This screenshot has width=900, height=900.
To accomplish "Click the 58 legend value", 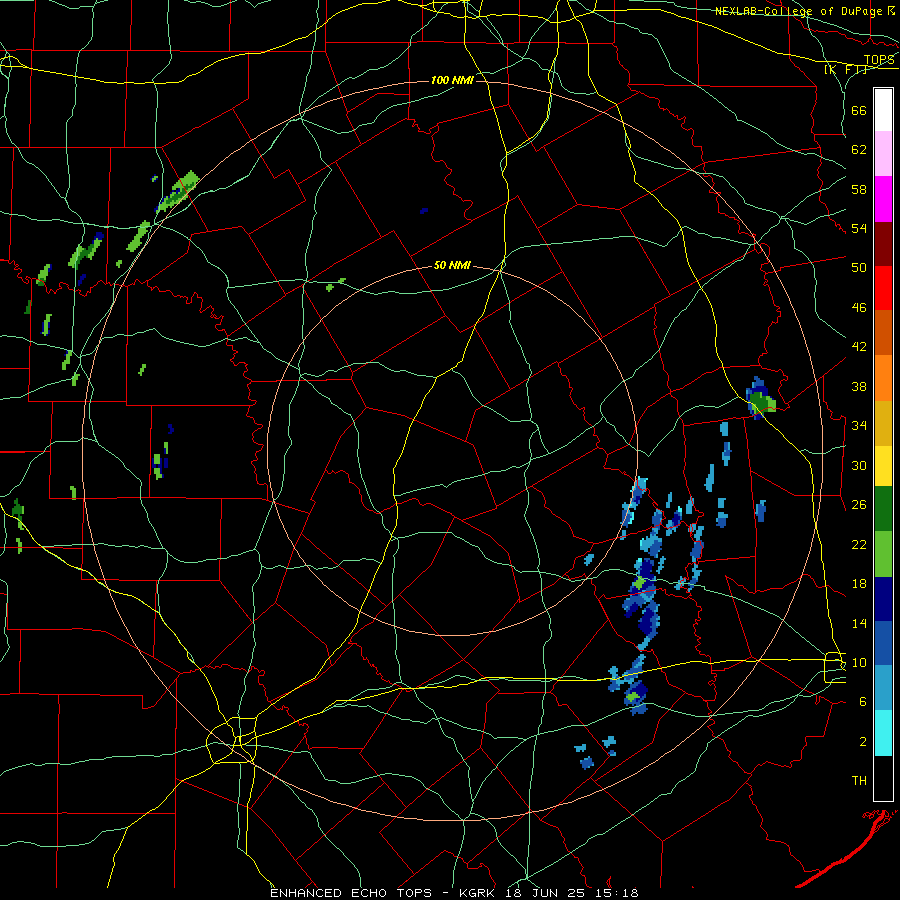I will [x=859, y=189].
